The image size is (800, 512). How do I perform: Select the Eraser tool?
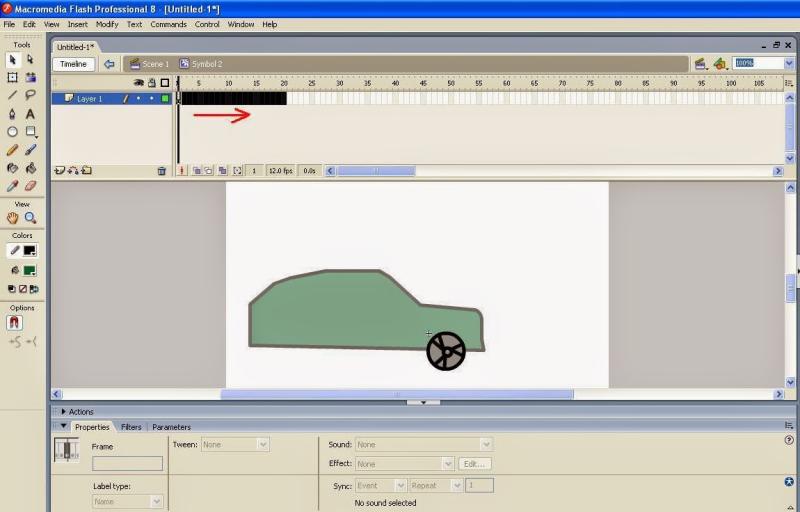[x=31, y=186]
